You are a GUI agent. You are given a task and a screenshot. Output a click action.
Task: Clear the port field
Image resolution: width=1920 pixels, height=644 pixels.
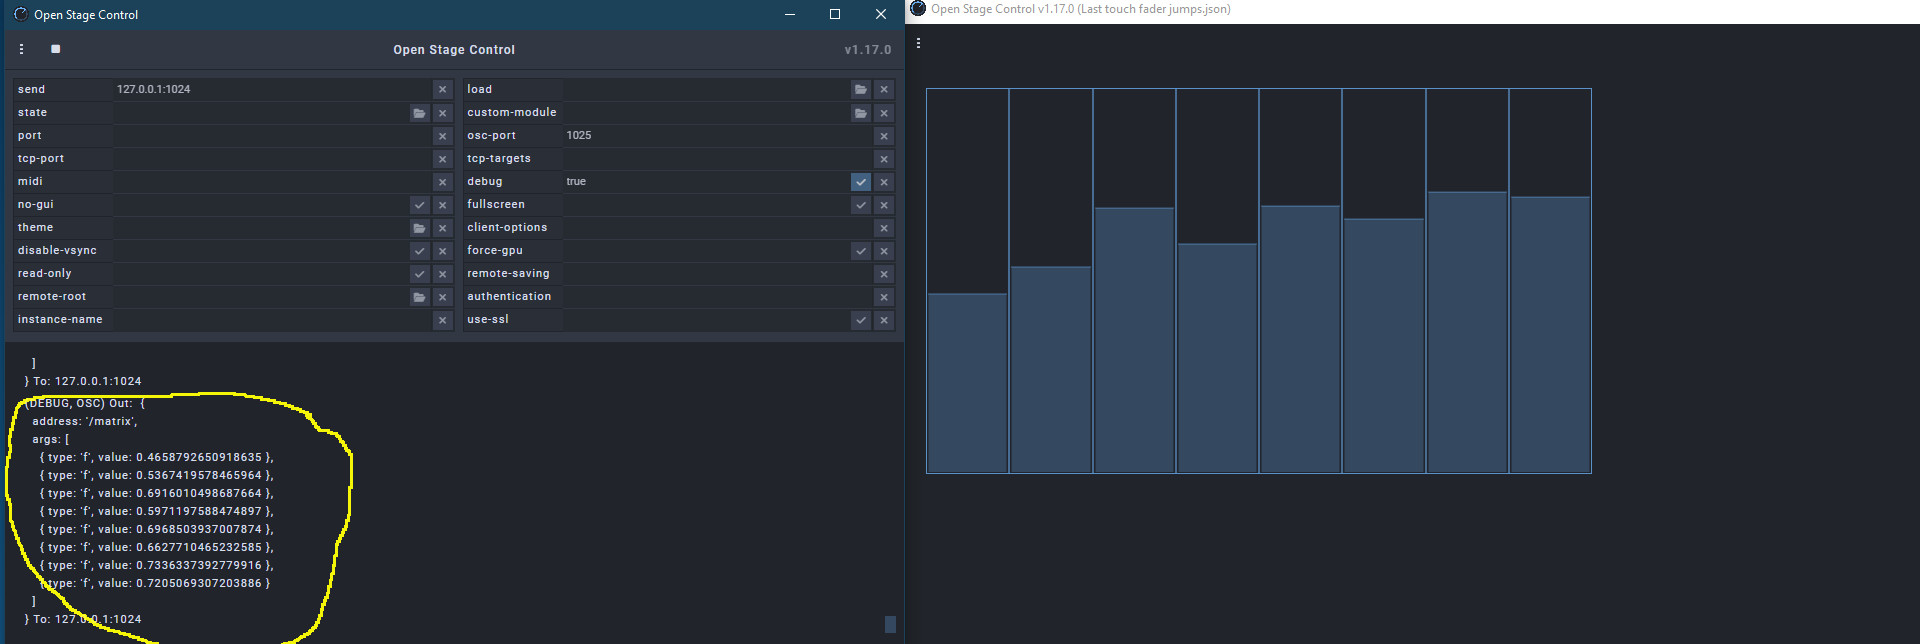point(442,136)
